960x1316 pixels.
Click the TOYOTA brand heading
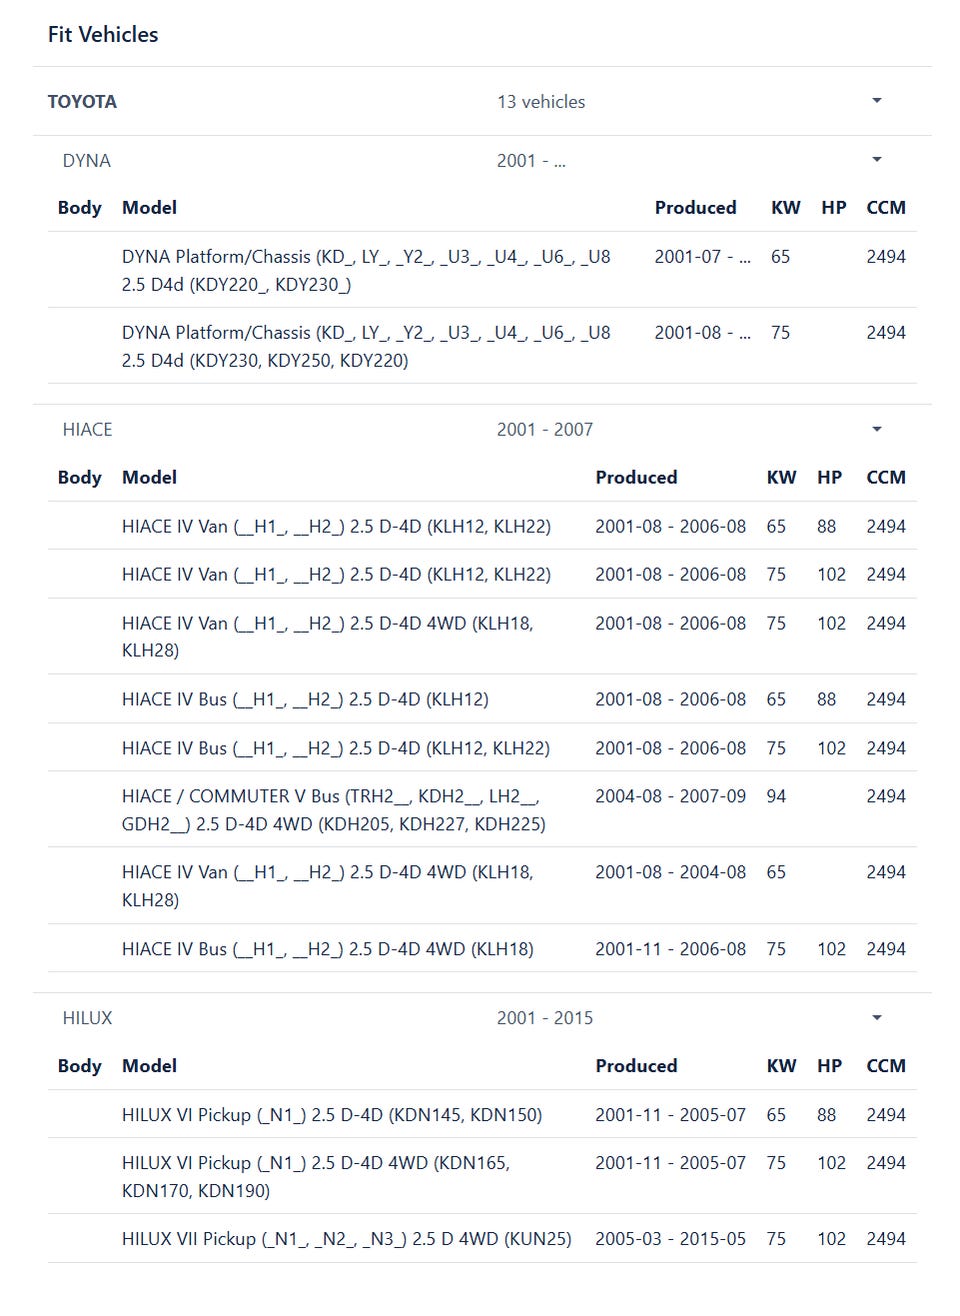coord(82,102)
